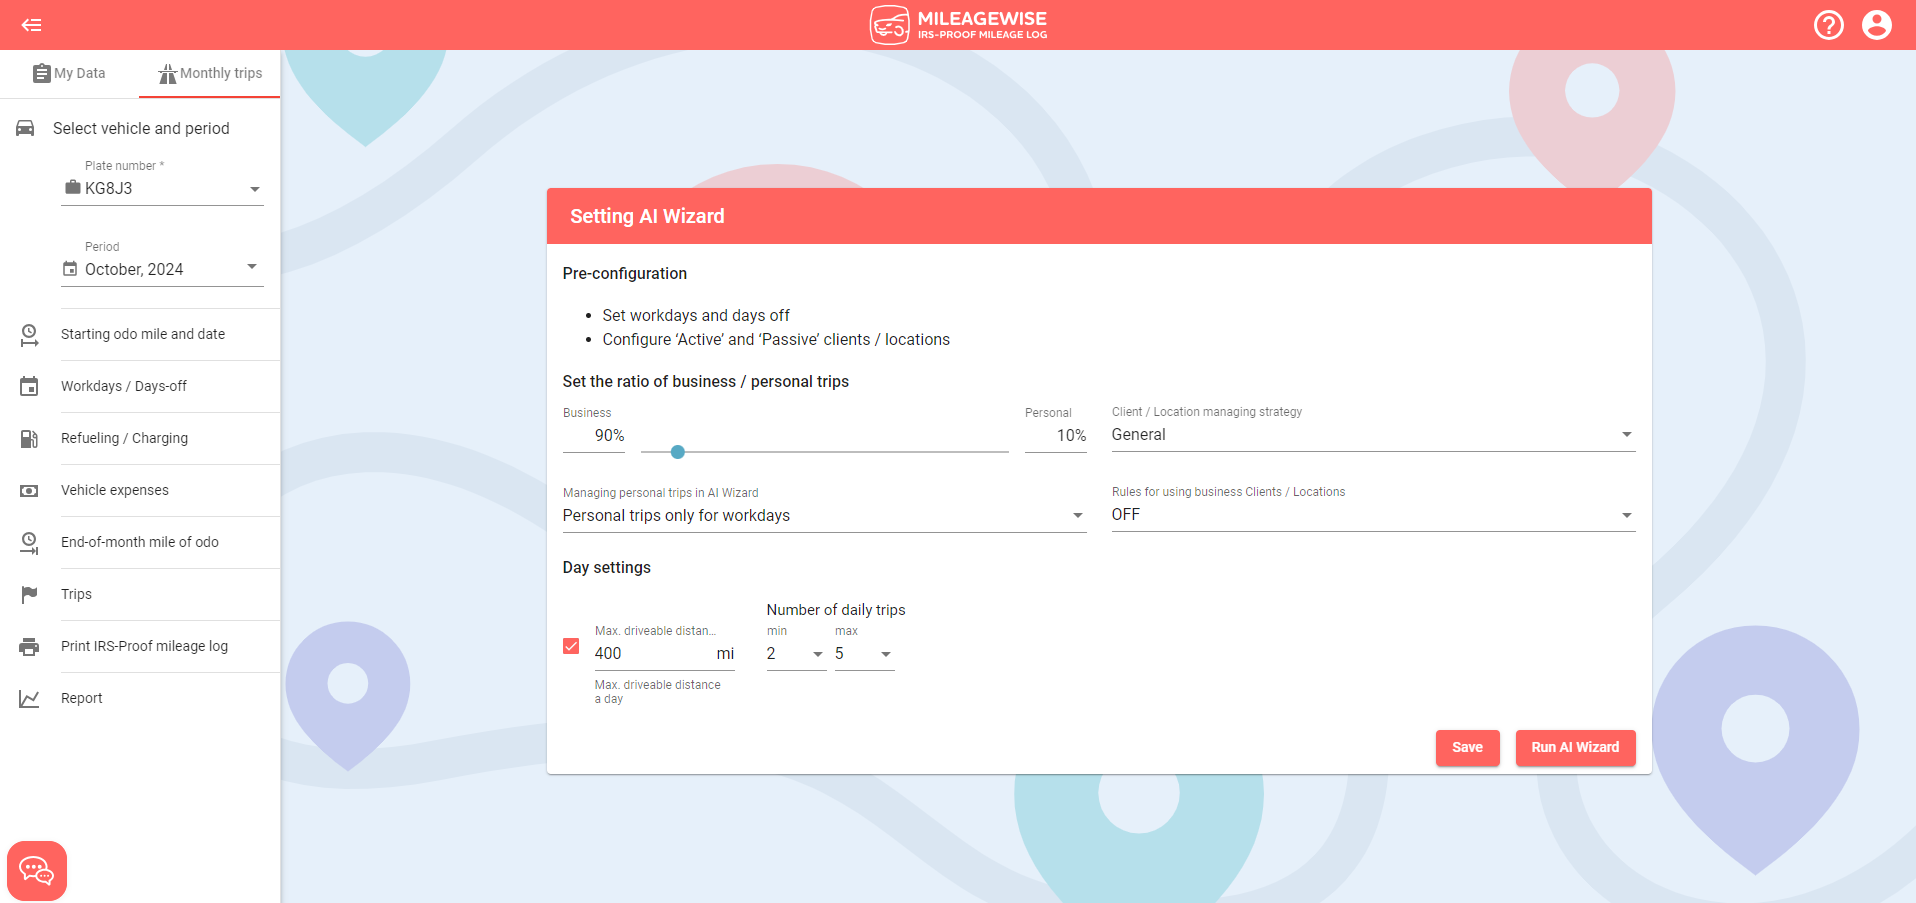Open Print IRS-Proof mileage log
Screen dimensions: 1916x903
click(x=140, y=646)
